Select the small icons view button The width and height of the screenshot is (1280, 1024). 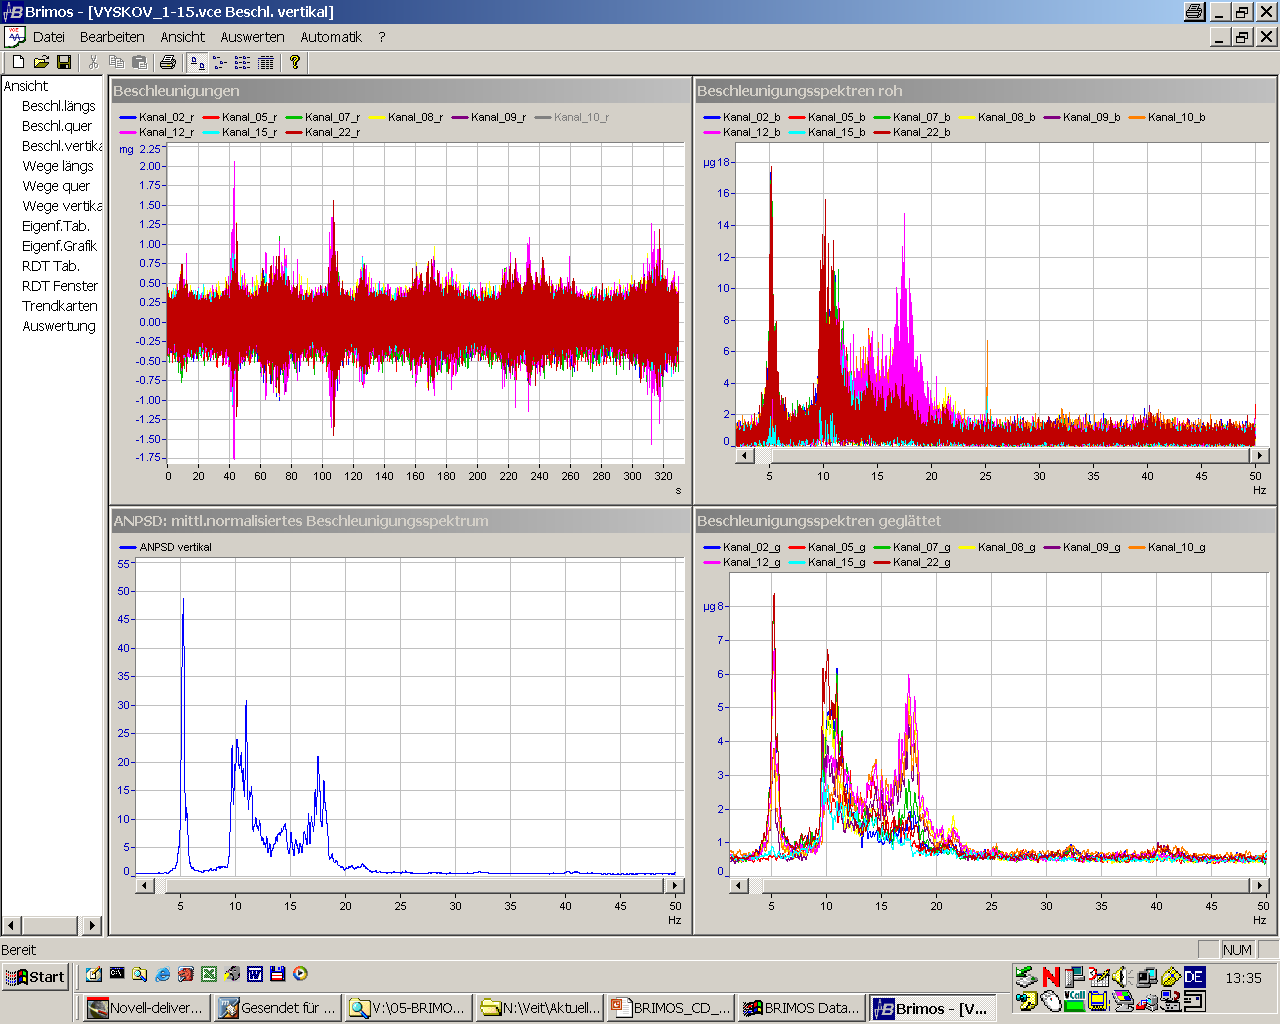[220, 62]
